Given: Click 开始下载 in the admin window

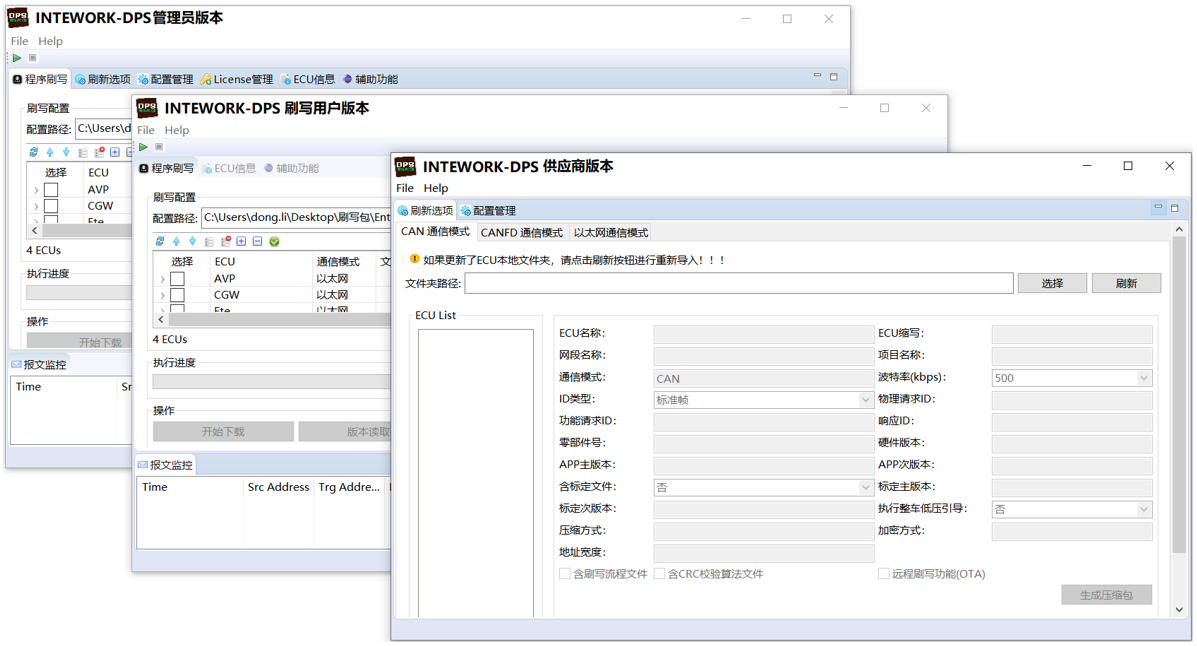Looking at the screenshot, I should (79, 341).
